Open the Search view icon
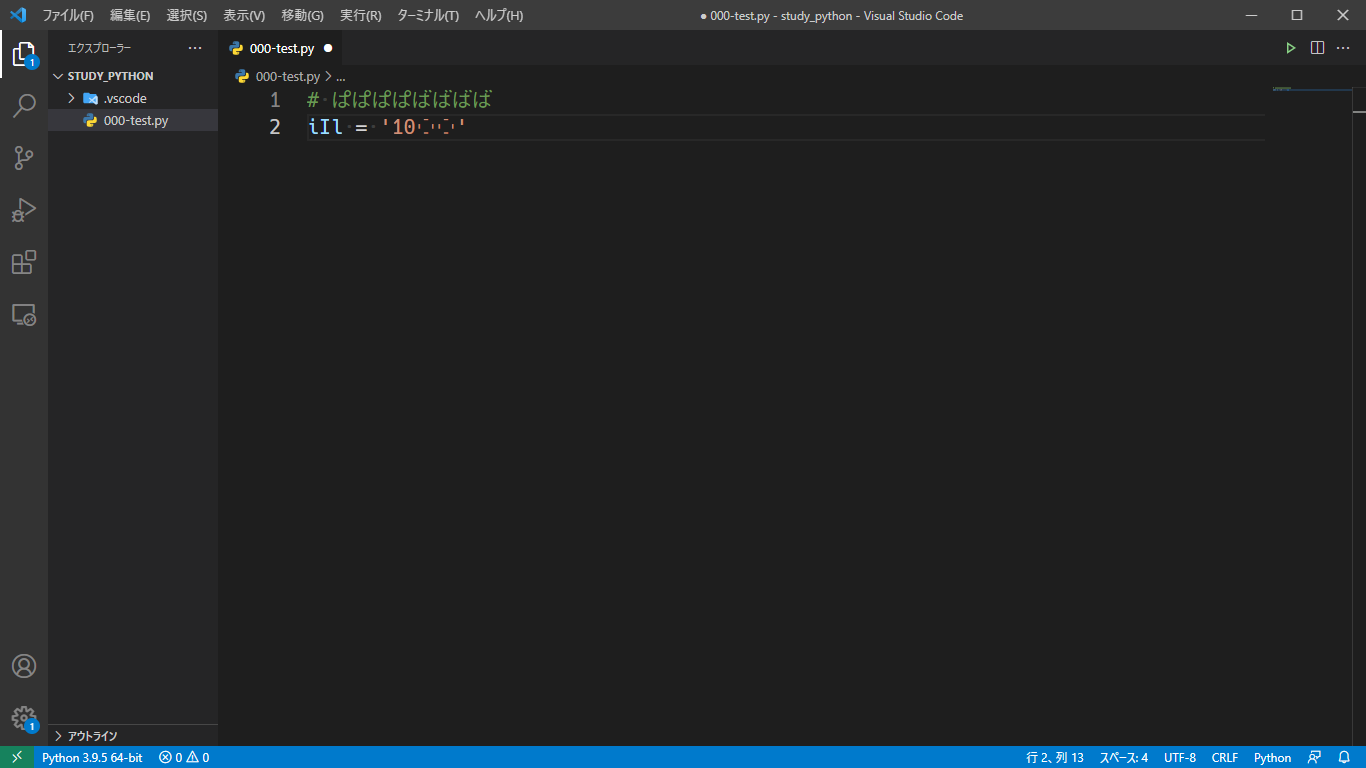The width and height of the screenshot is (1366, 768). pyautogui.click(x=24, y=106)
